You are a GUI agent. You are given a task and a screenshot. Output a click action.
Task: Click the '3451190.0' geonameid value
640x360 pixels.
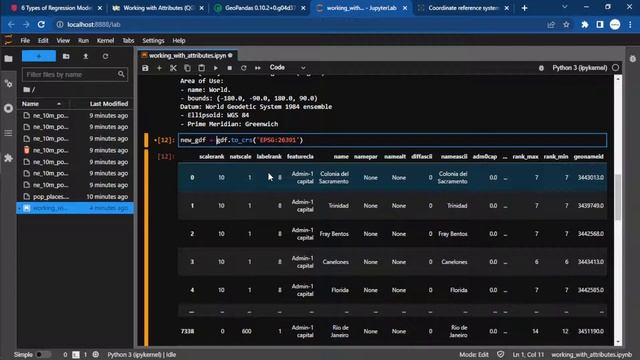click(x=591, y=331)
